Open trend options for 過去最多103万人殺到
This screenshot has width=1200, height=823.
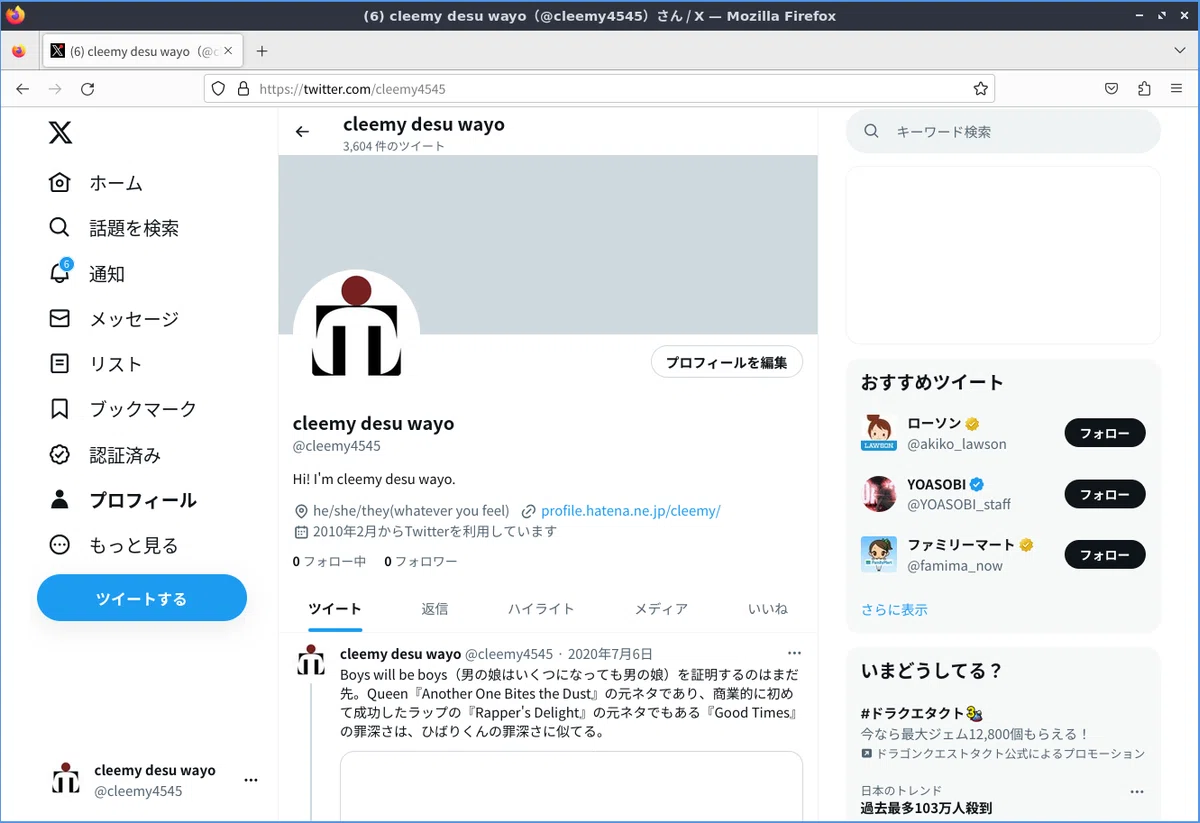tap(1136, 791)
